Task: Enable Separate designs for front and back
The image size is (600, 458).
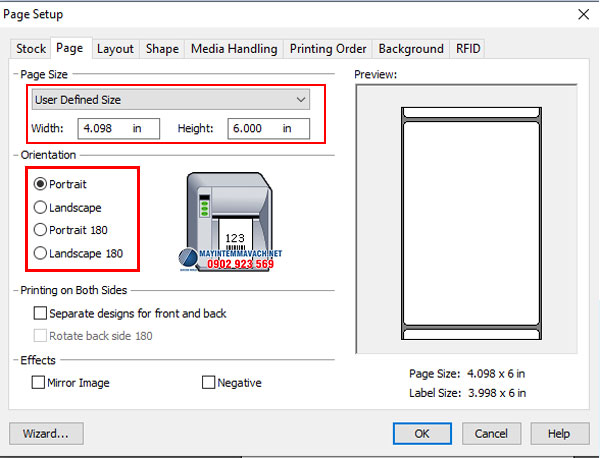Action: coord(40,313)
